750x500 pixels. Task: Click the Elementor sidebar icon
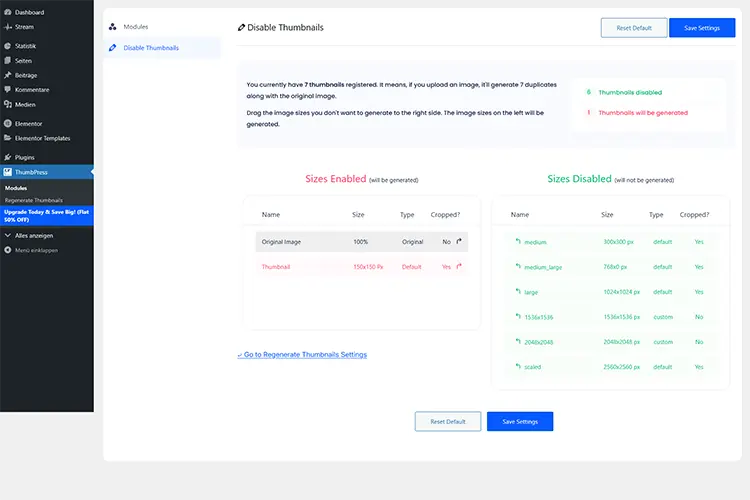click(x=8, y=123)
